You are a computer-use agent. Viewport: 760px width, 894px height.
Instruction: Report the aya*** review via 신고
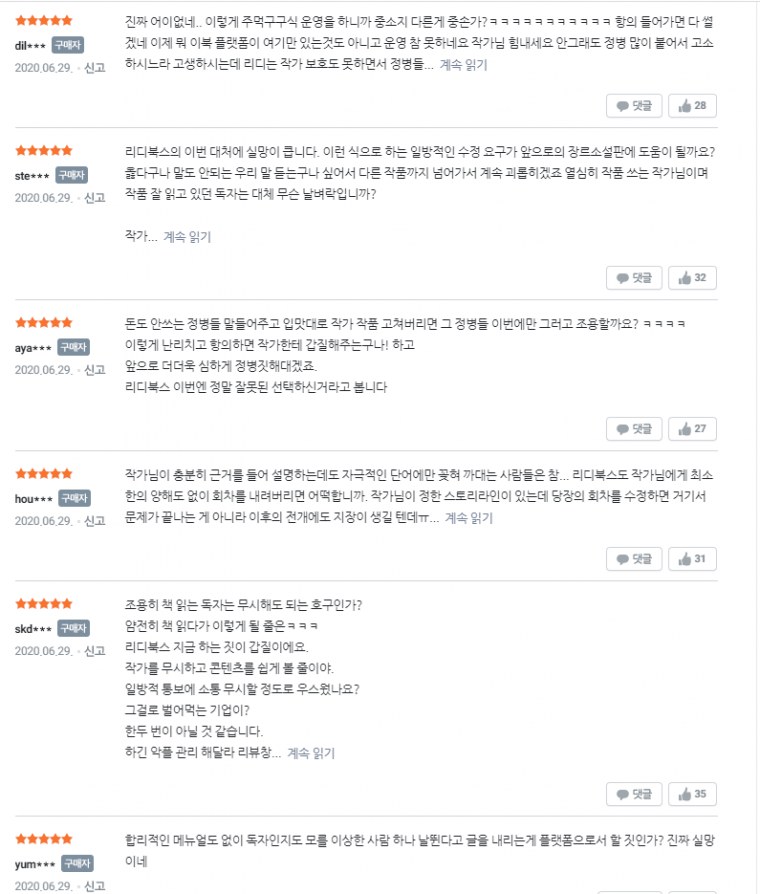(x=95, y=370)
